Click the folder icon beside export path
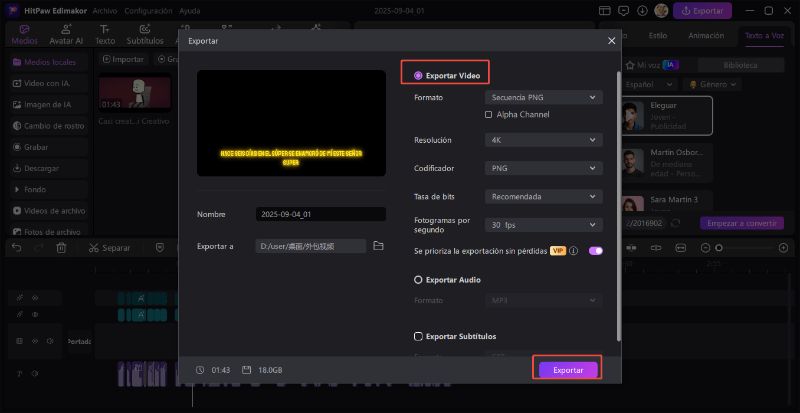800x413 pixels. [x=378, y=245]
